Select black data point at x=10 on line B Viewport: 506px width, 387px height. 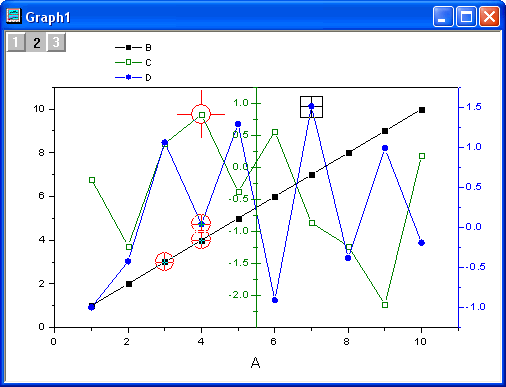point(422,110)
